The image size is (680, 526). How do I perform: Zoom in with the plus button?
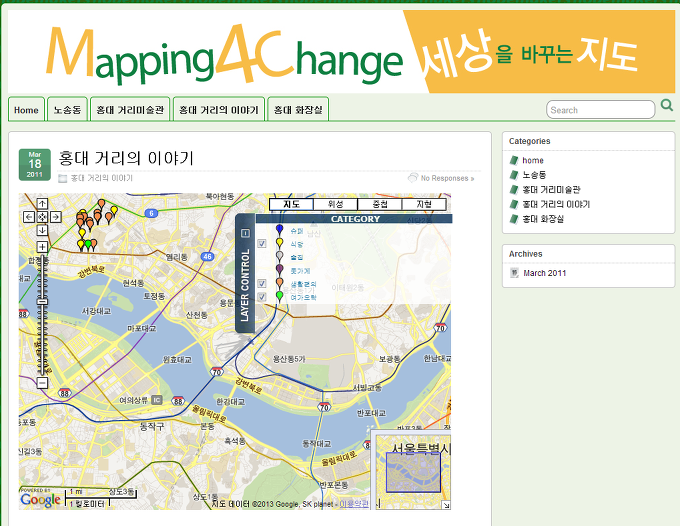click(42, 247)
